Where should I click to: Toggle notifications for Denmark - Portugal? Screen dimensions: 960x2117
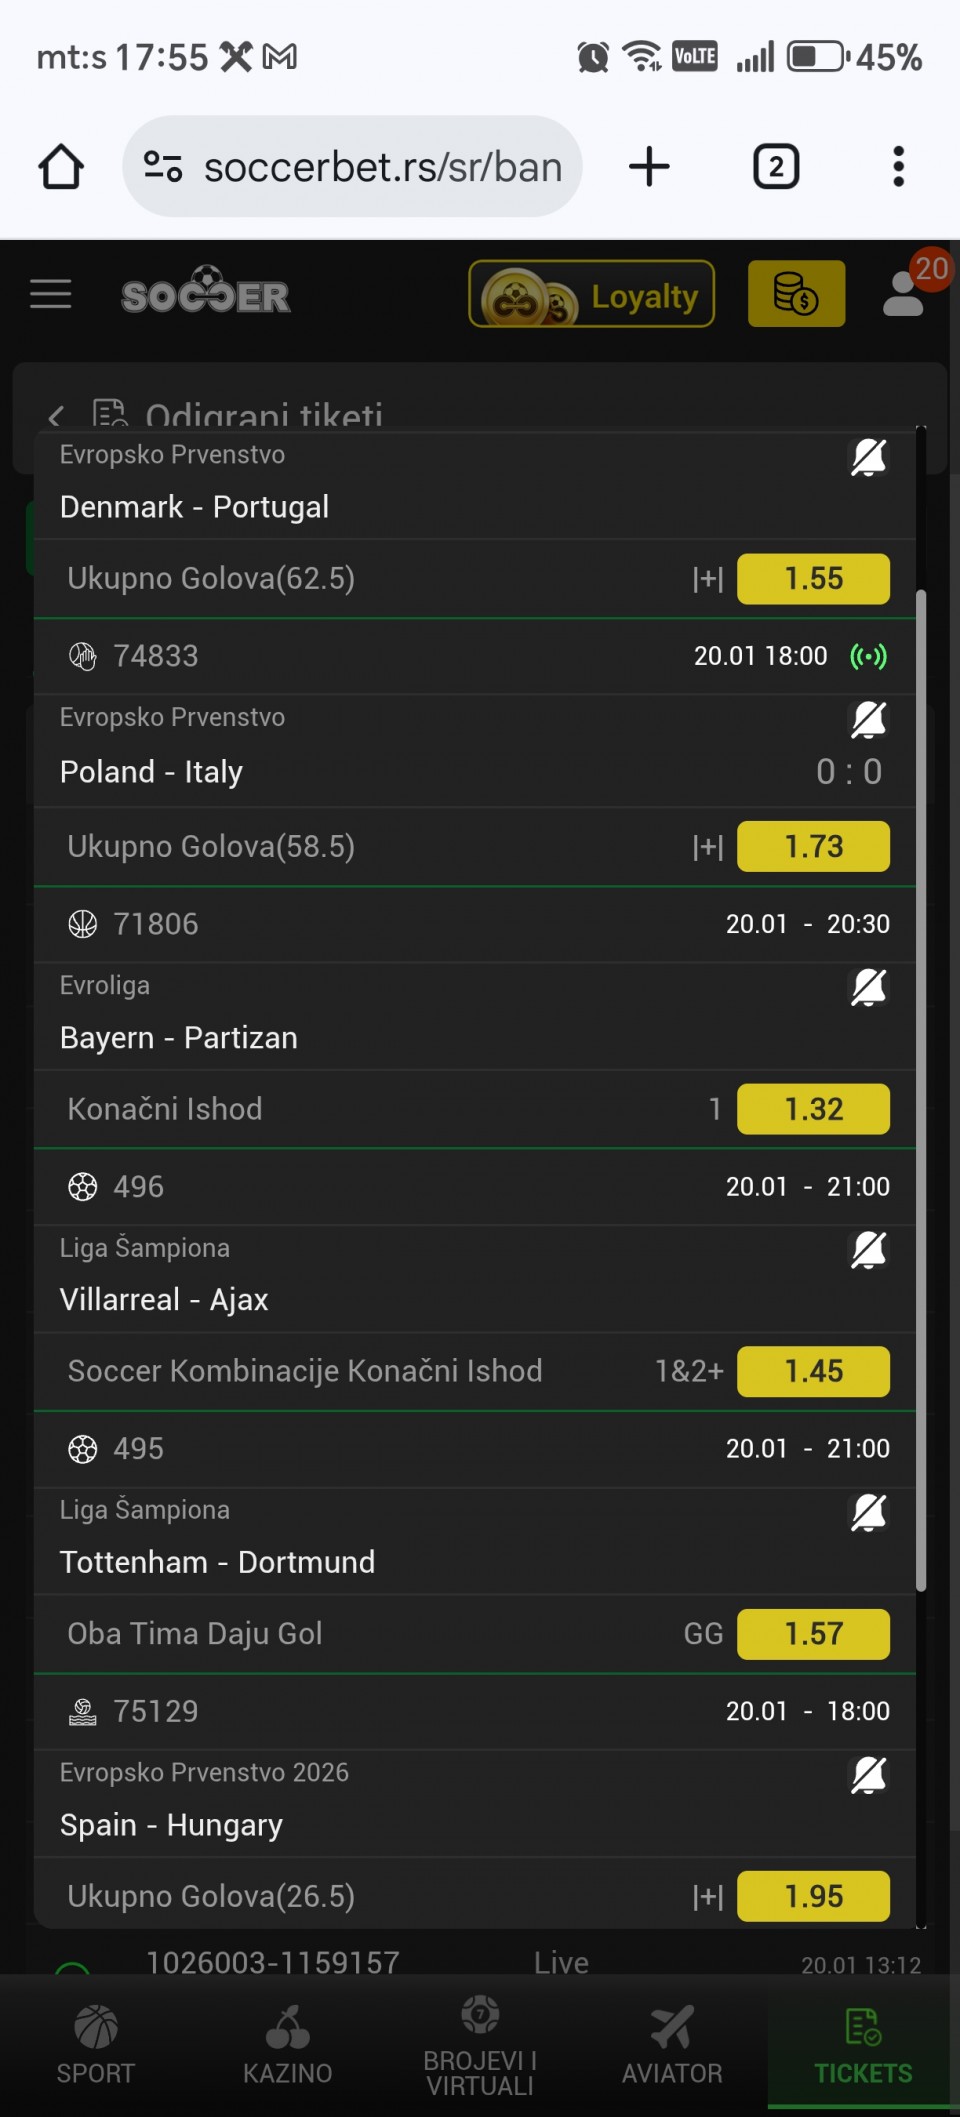868,458
